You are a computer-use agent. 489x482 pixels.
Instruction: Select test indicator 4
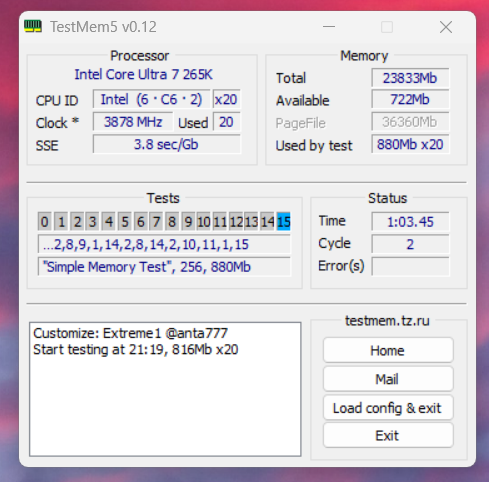pos(109,222)
